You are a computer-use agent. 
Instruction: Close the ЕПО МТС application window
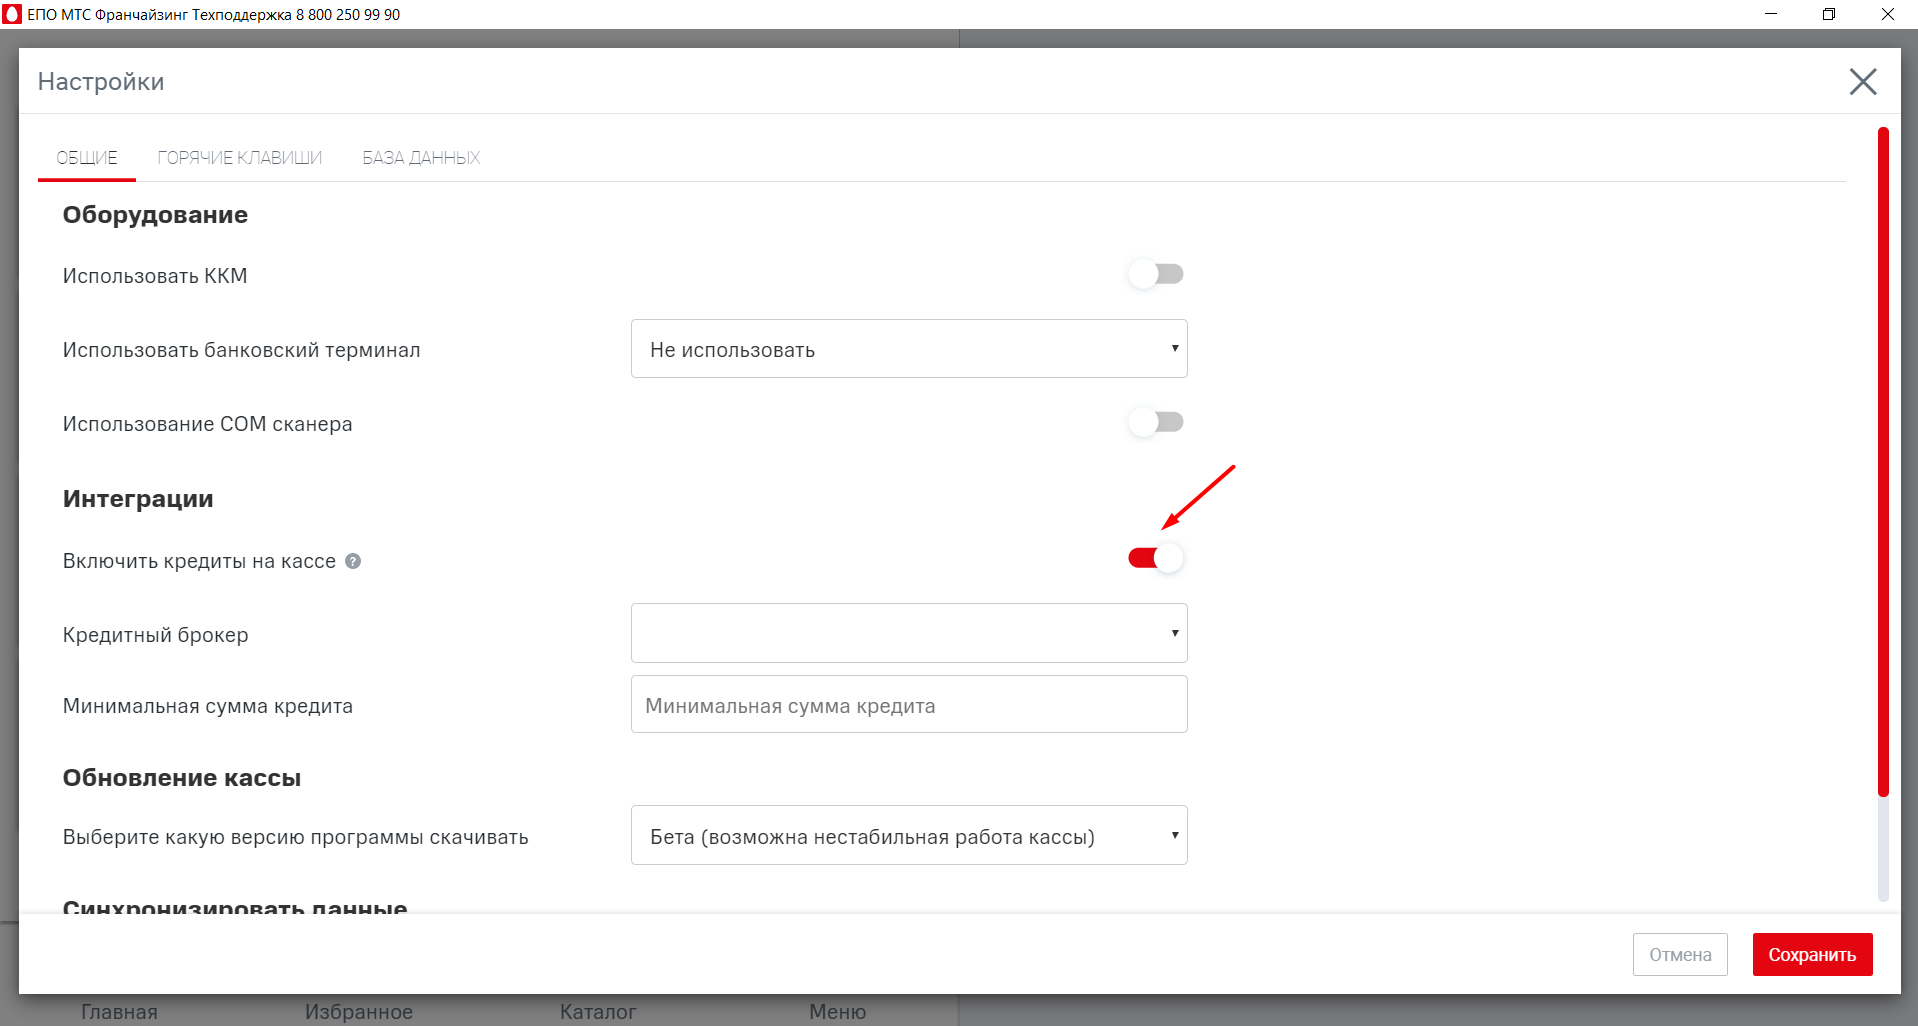pyautogui.click(x=1888, y=14)
